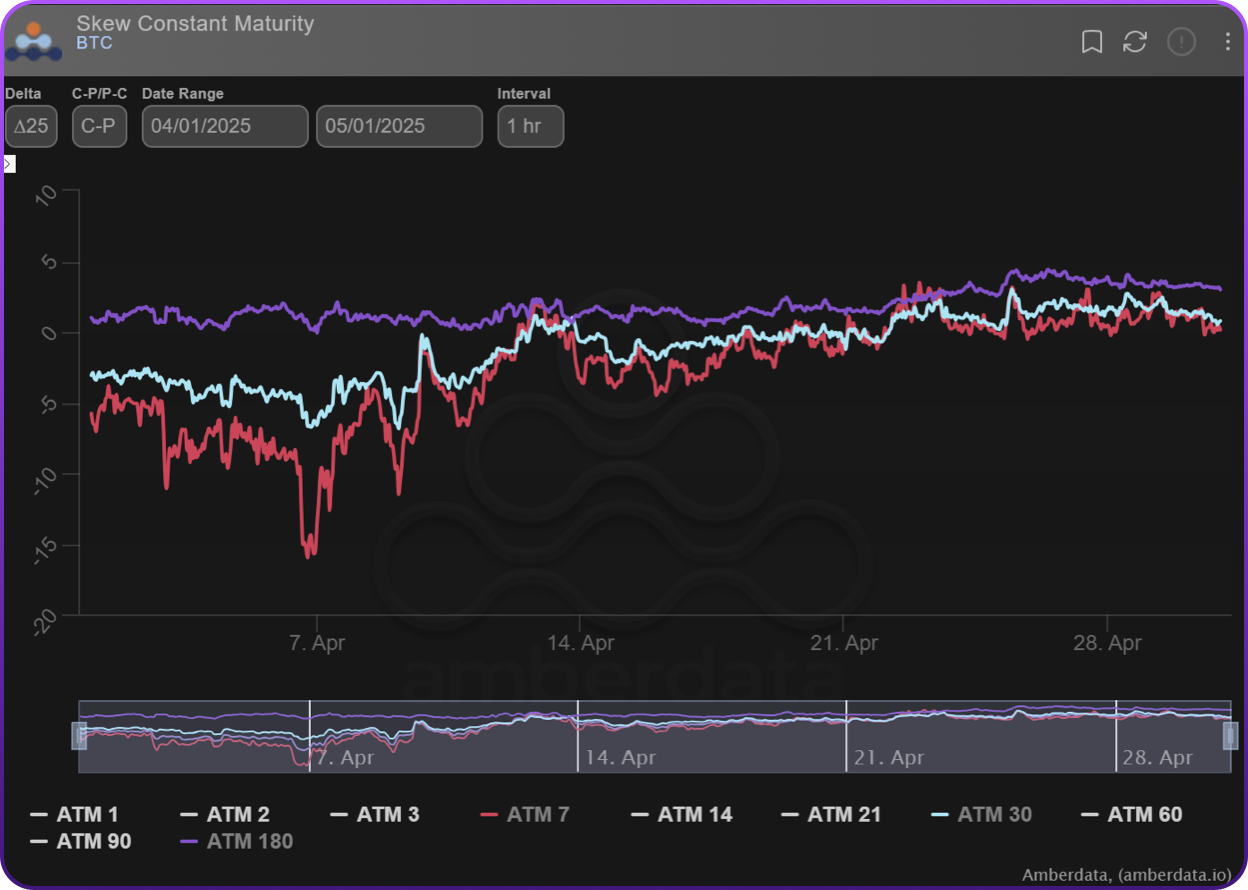This screenshot has width=1248, height=890.
Task: Open the info alert circle icon
Action: tap(1181, 41)
